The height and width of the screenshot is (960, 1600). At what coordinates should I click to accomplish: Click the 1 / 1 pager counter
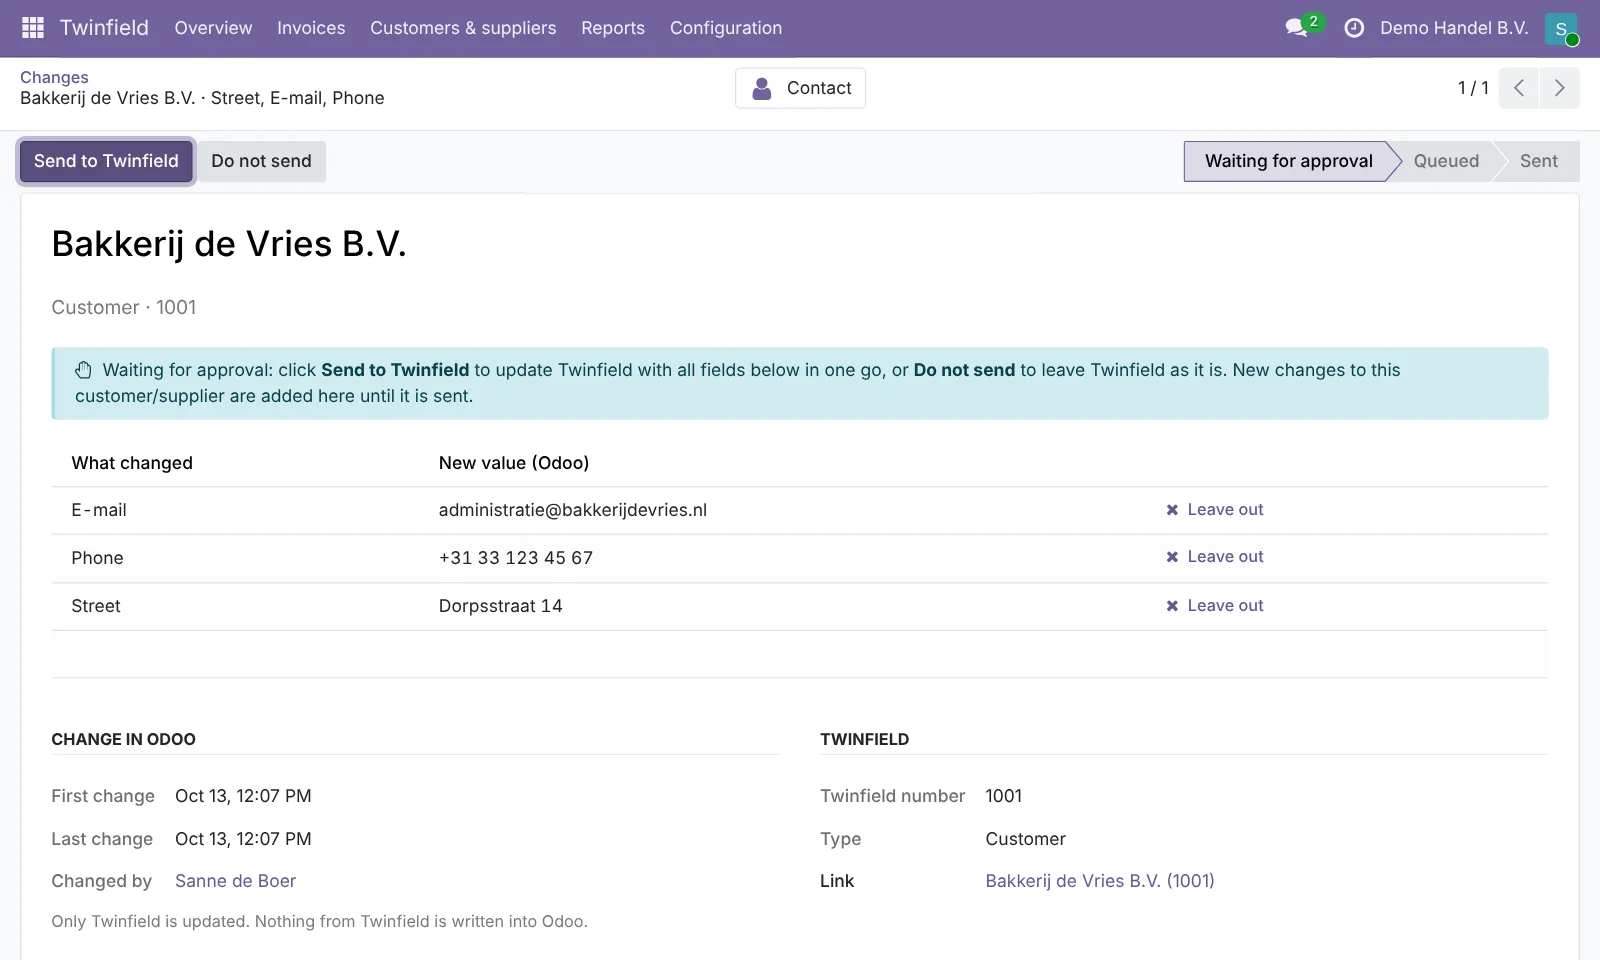tap(1472, 88)
